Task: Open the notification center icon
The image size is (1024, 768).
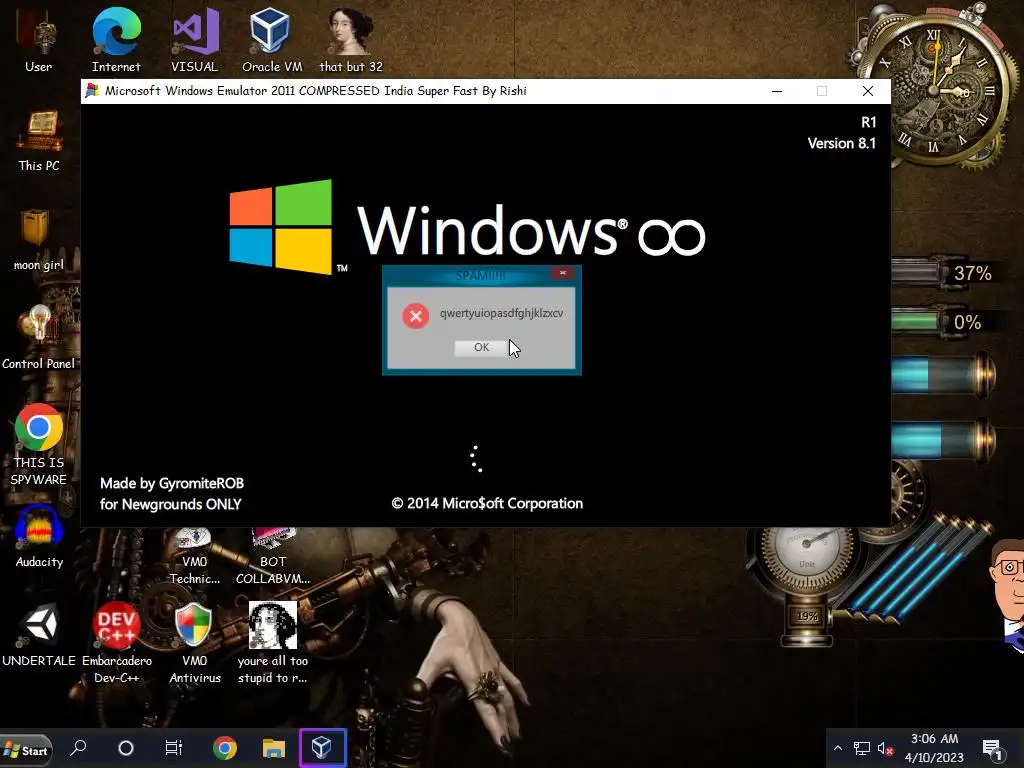Action: (992, 749)
